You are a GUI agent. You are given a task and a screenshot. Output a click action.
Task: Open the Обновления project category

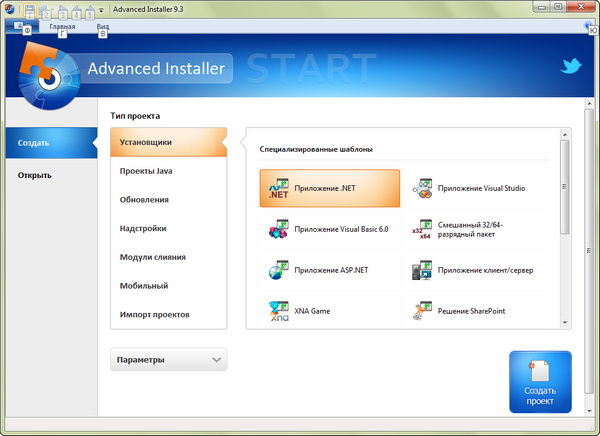click(x=144, y=200)
